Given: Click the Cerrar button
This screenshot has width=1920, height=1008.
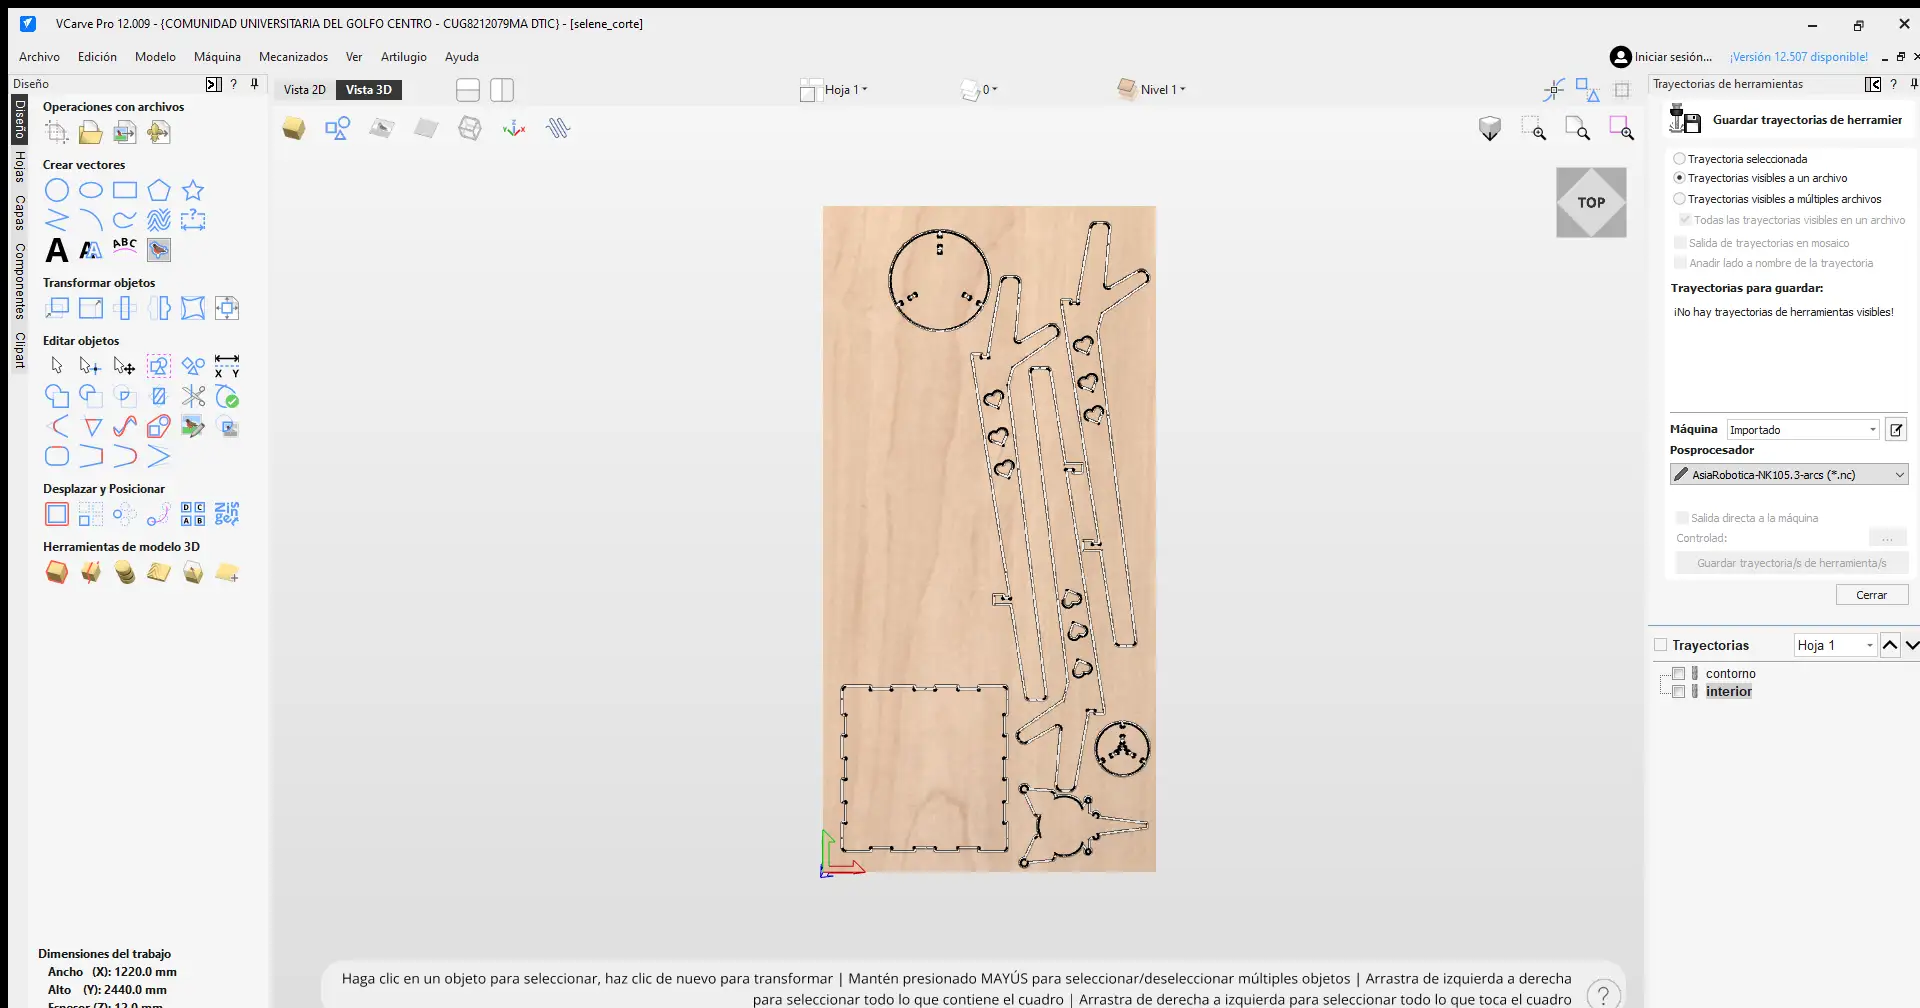Looking at the screenshot, I should pyautogui.click(x=1872, y=595).
